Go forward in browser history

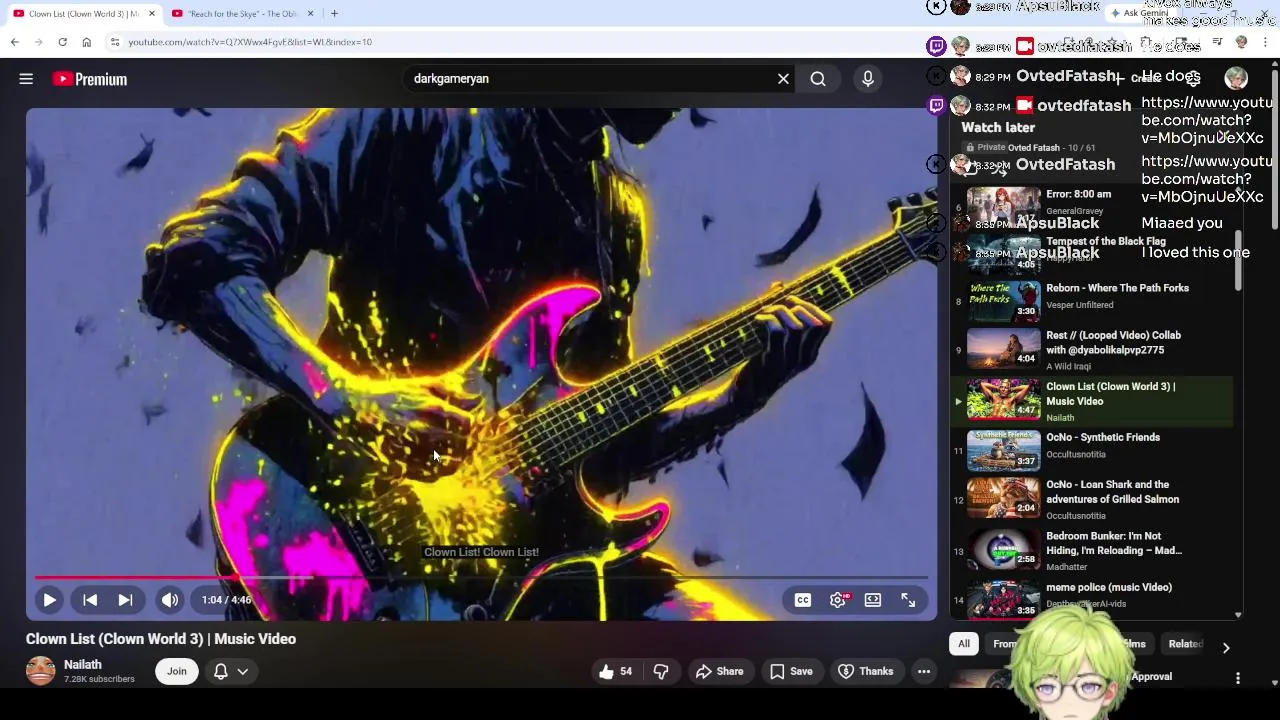pos(39,42)
